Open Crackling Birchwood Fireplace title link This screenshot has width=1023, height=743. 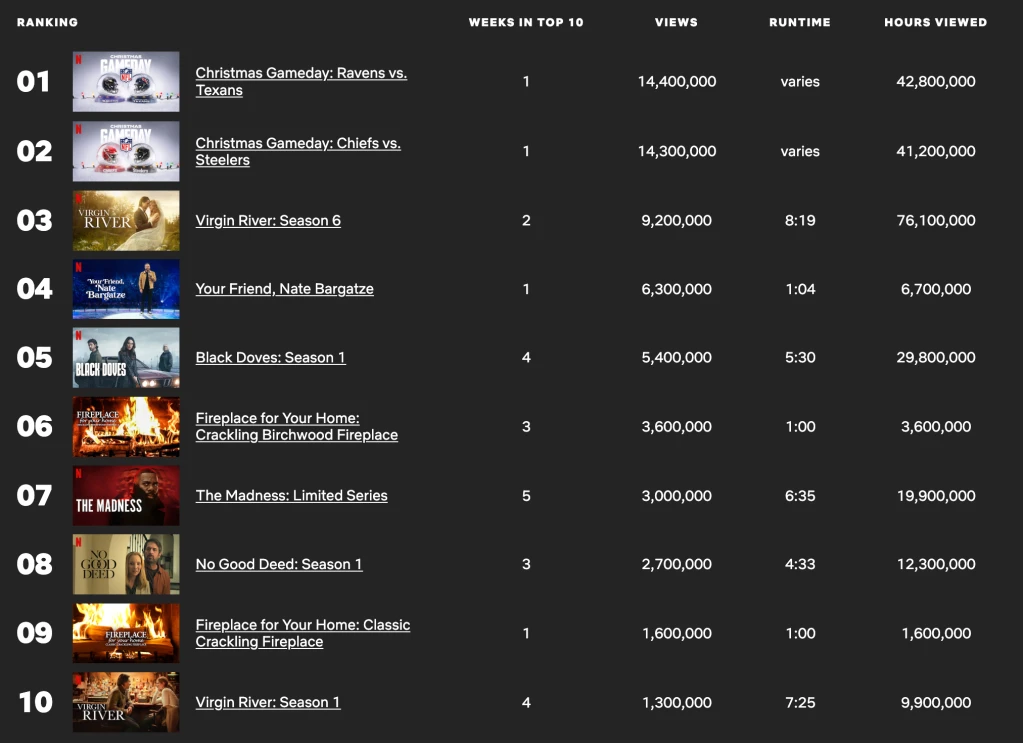297,427
